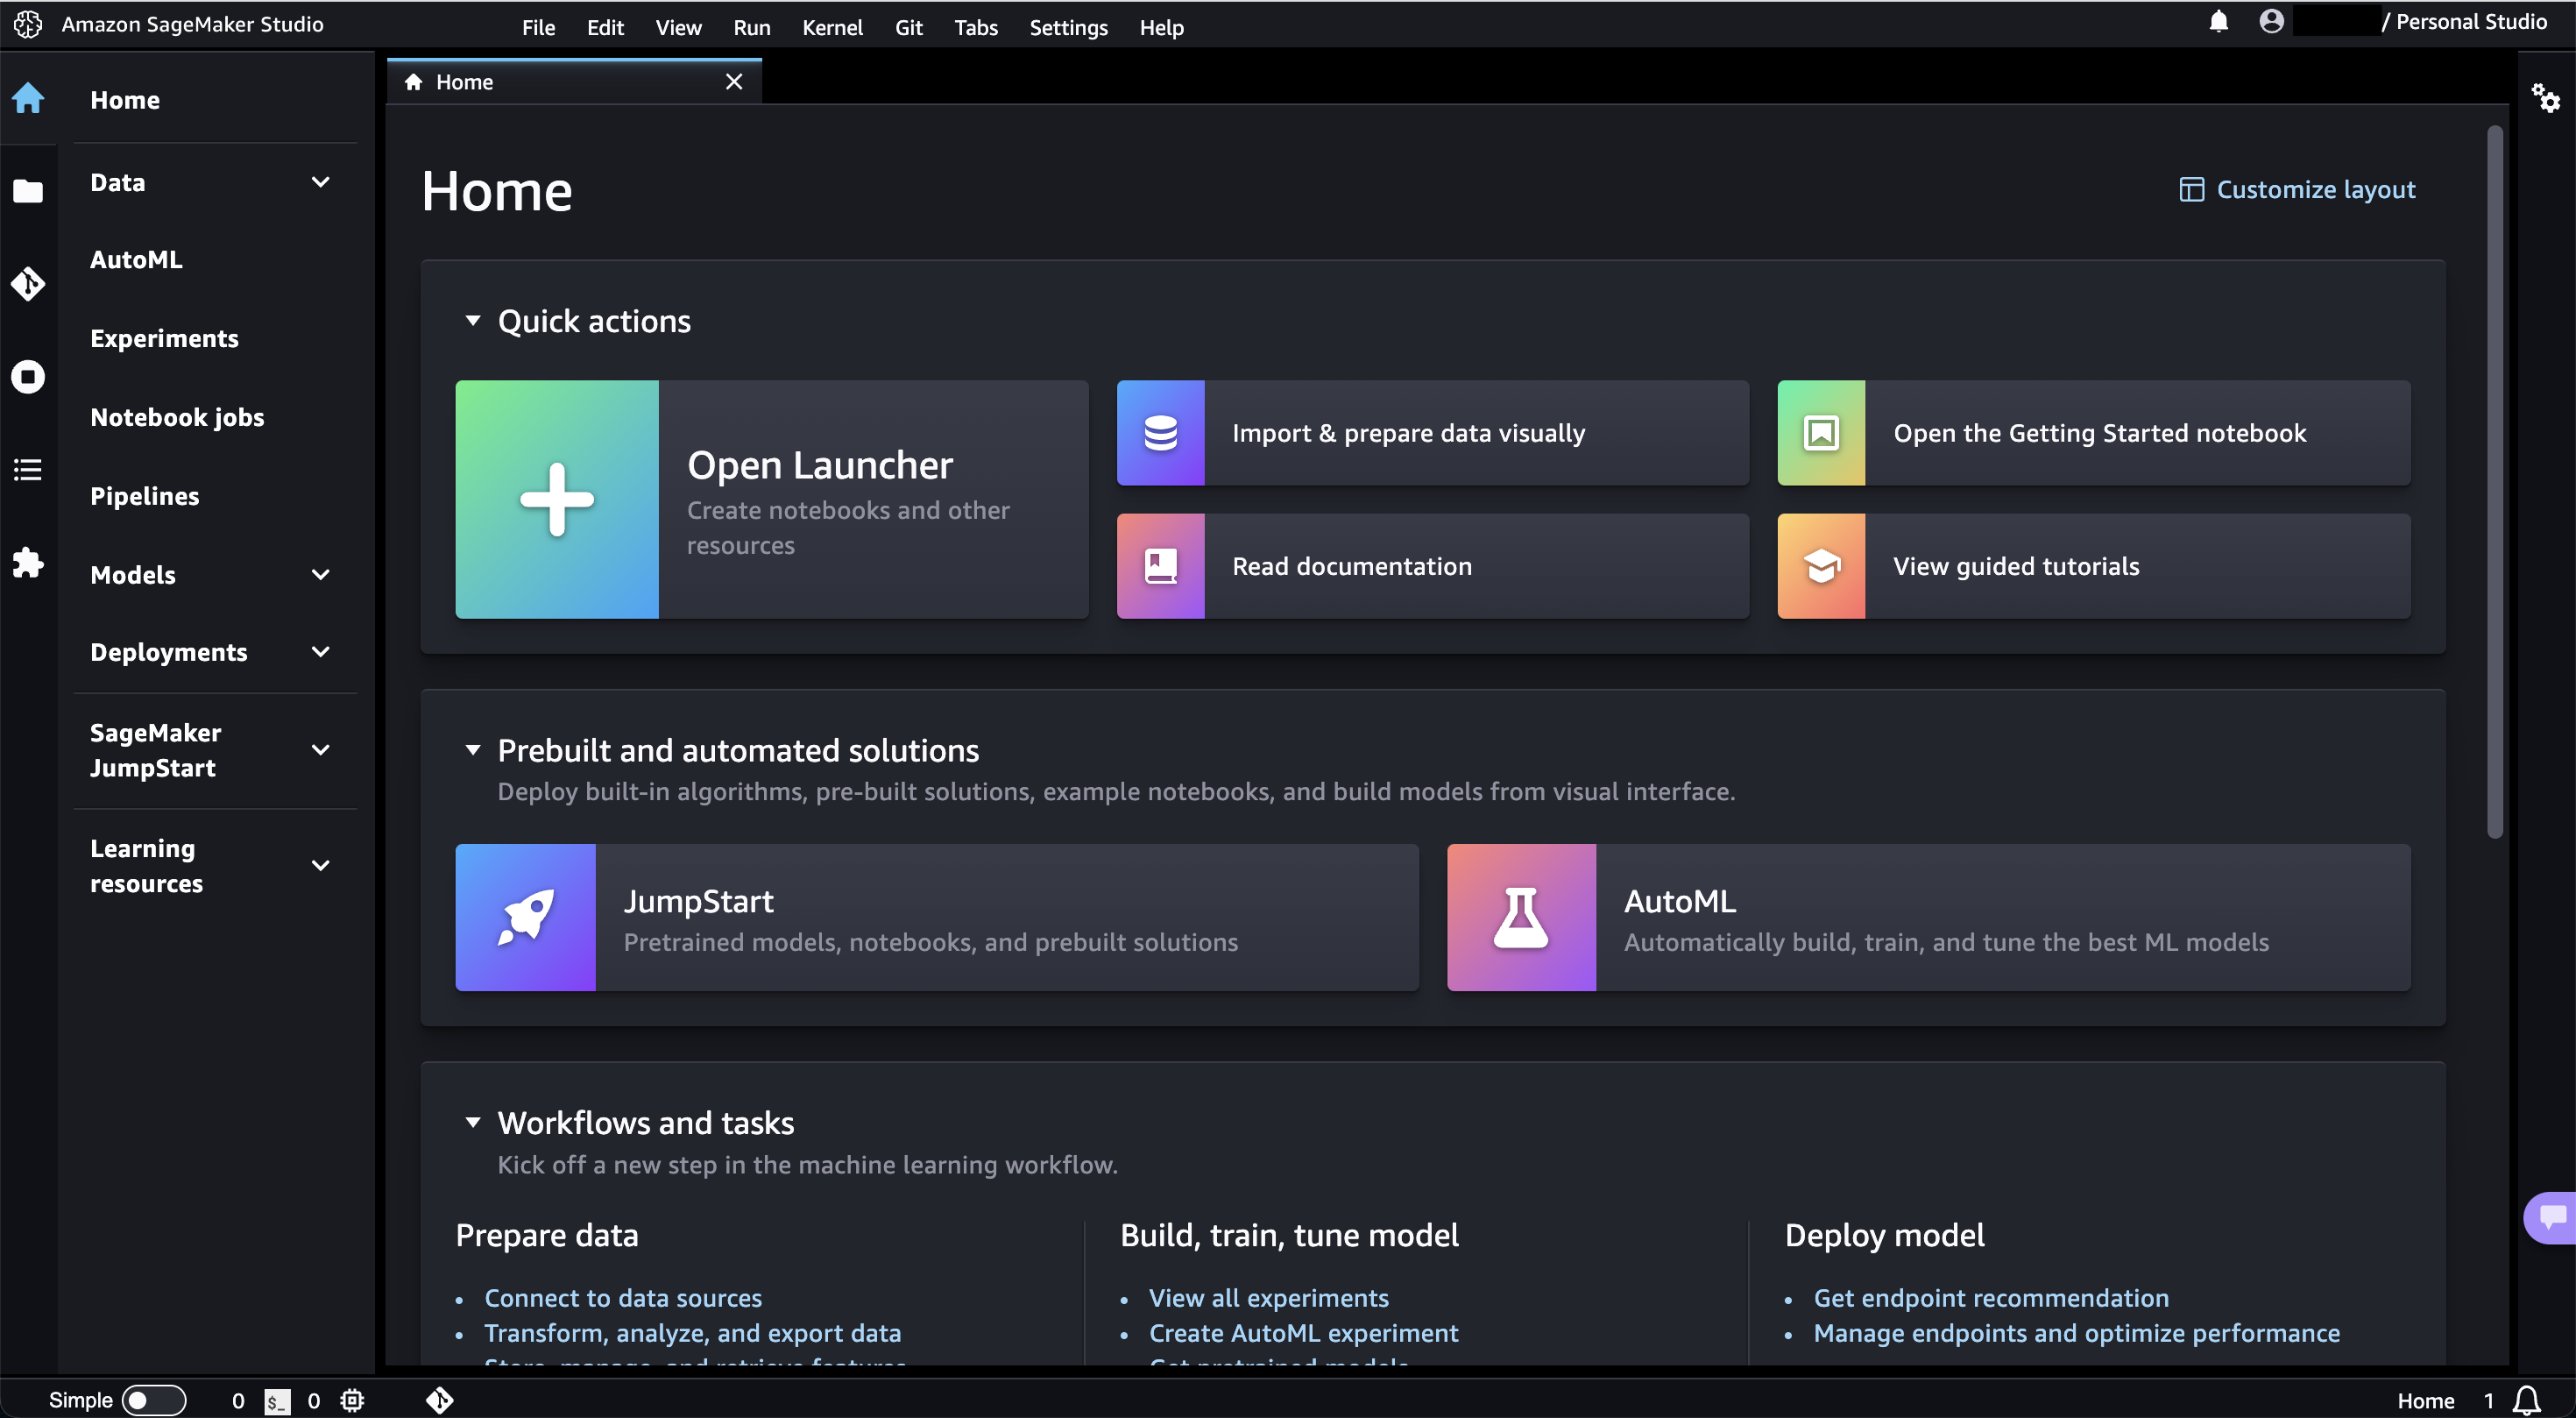Open the Edit menu
The height and width of the screenshot is (1418, 2576).
click(605, 27)
